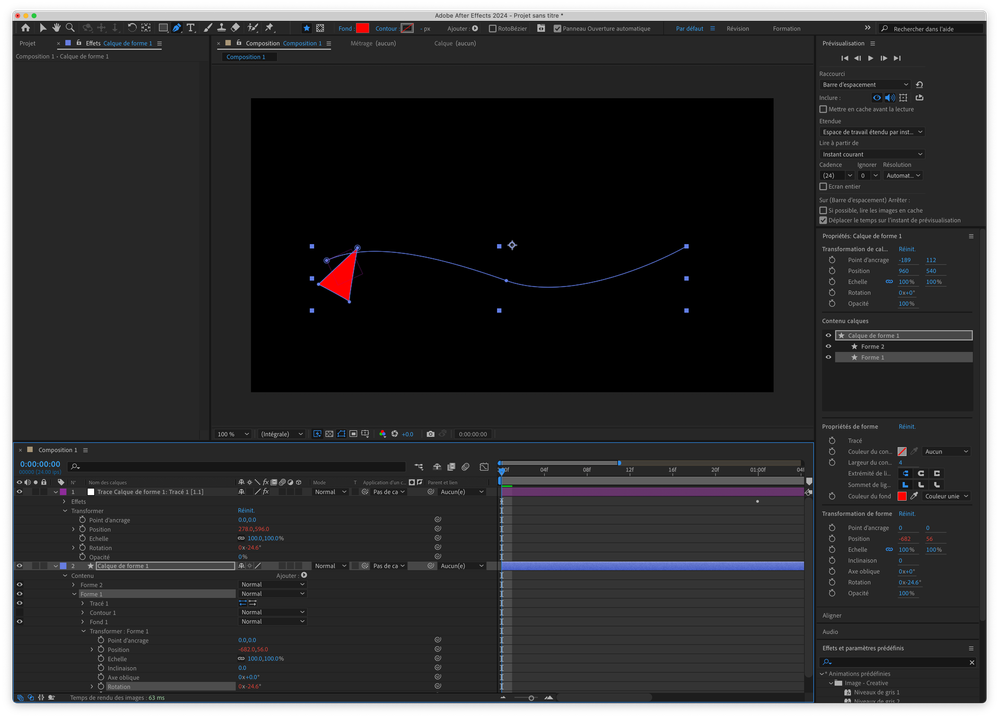Toggle audio inclusion in preview

click(x=890, y=98)
